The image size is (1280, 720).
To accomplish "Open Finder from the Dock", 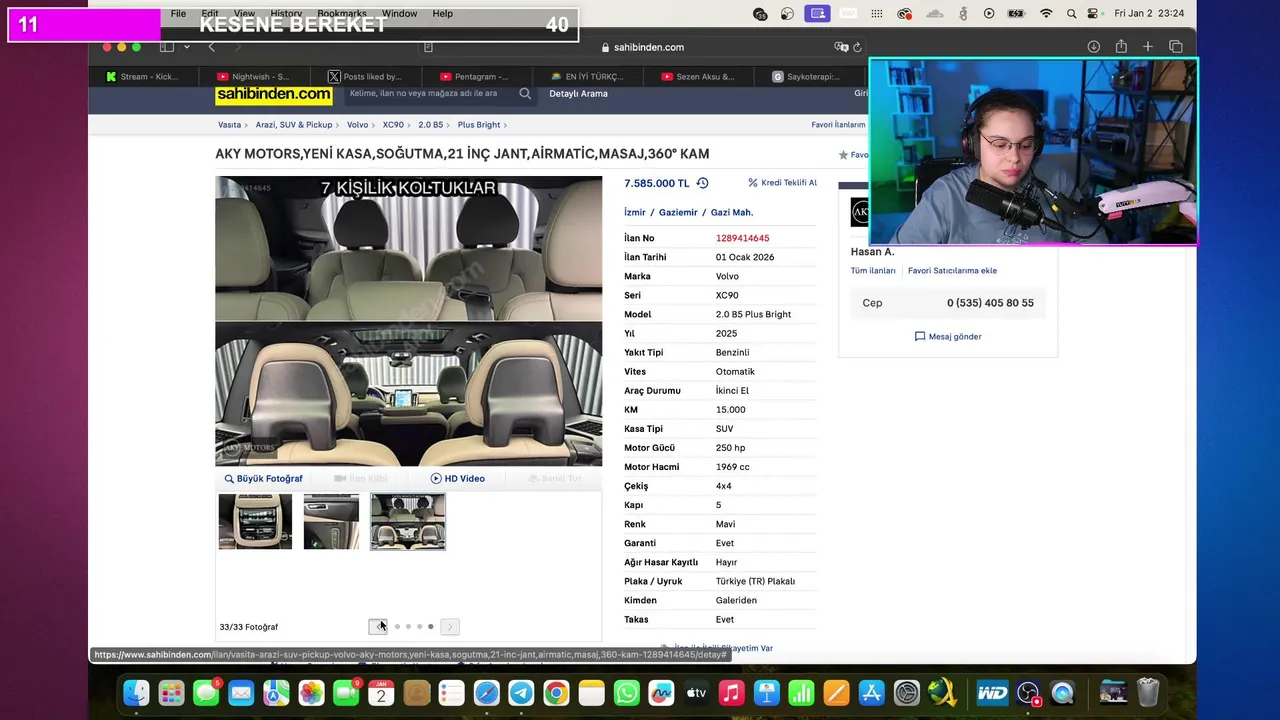I will click(136, 693).
